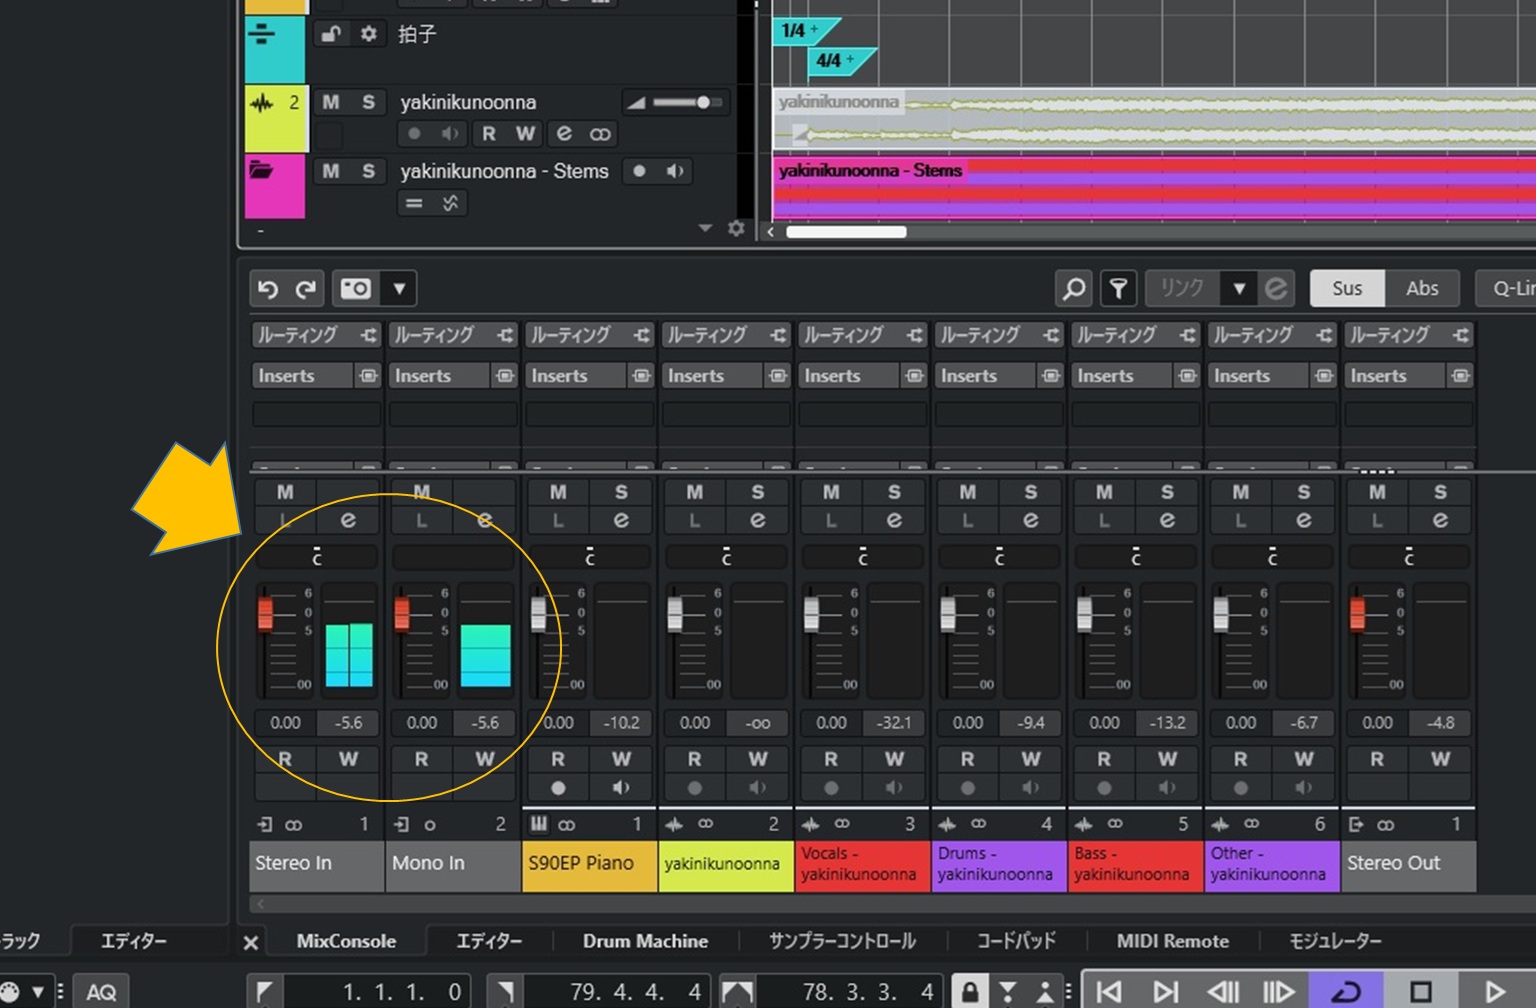Open the MIDI Remote tab
The height and width of the screenshot is (1008, 1536).
1172,941
